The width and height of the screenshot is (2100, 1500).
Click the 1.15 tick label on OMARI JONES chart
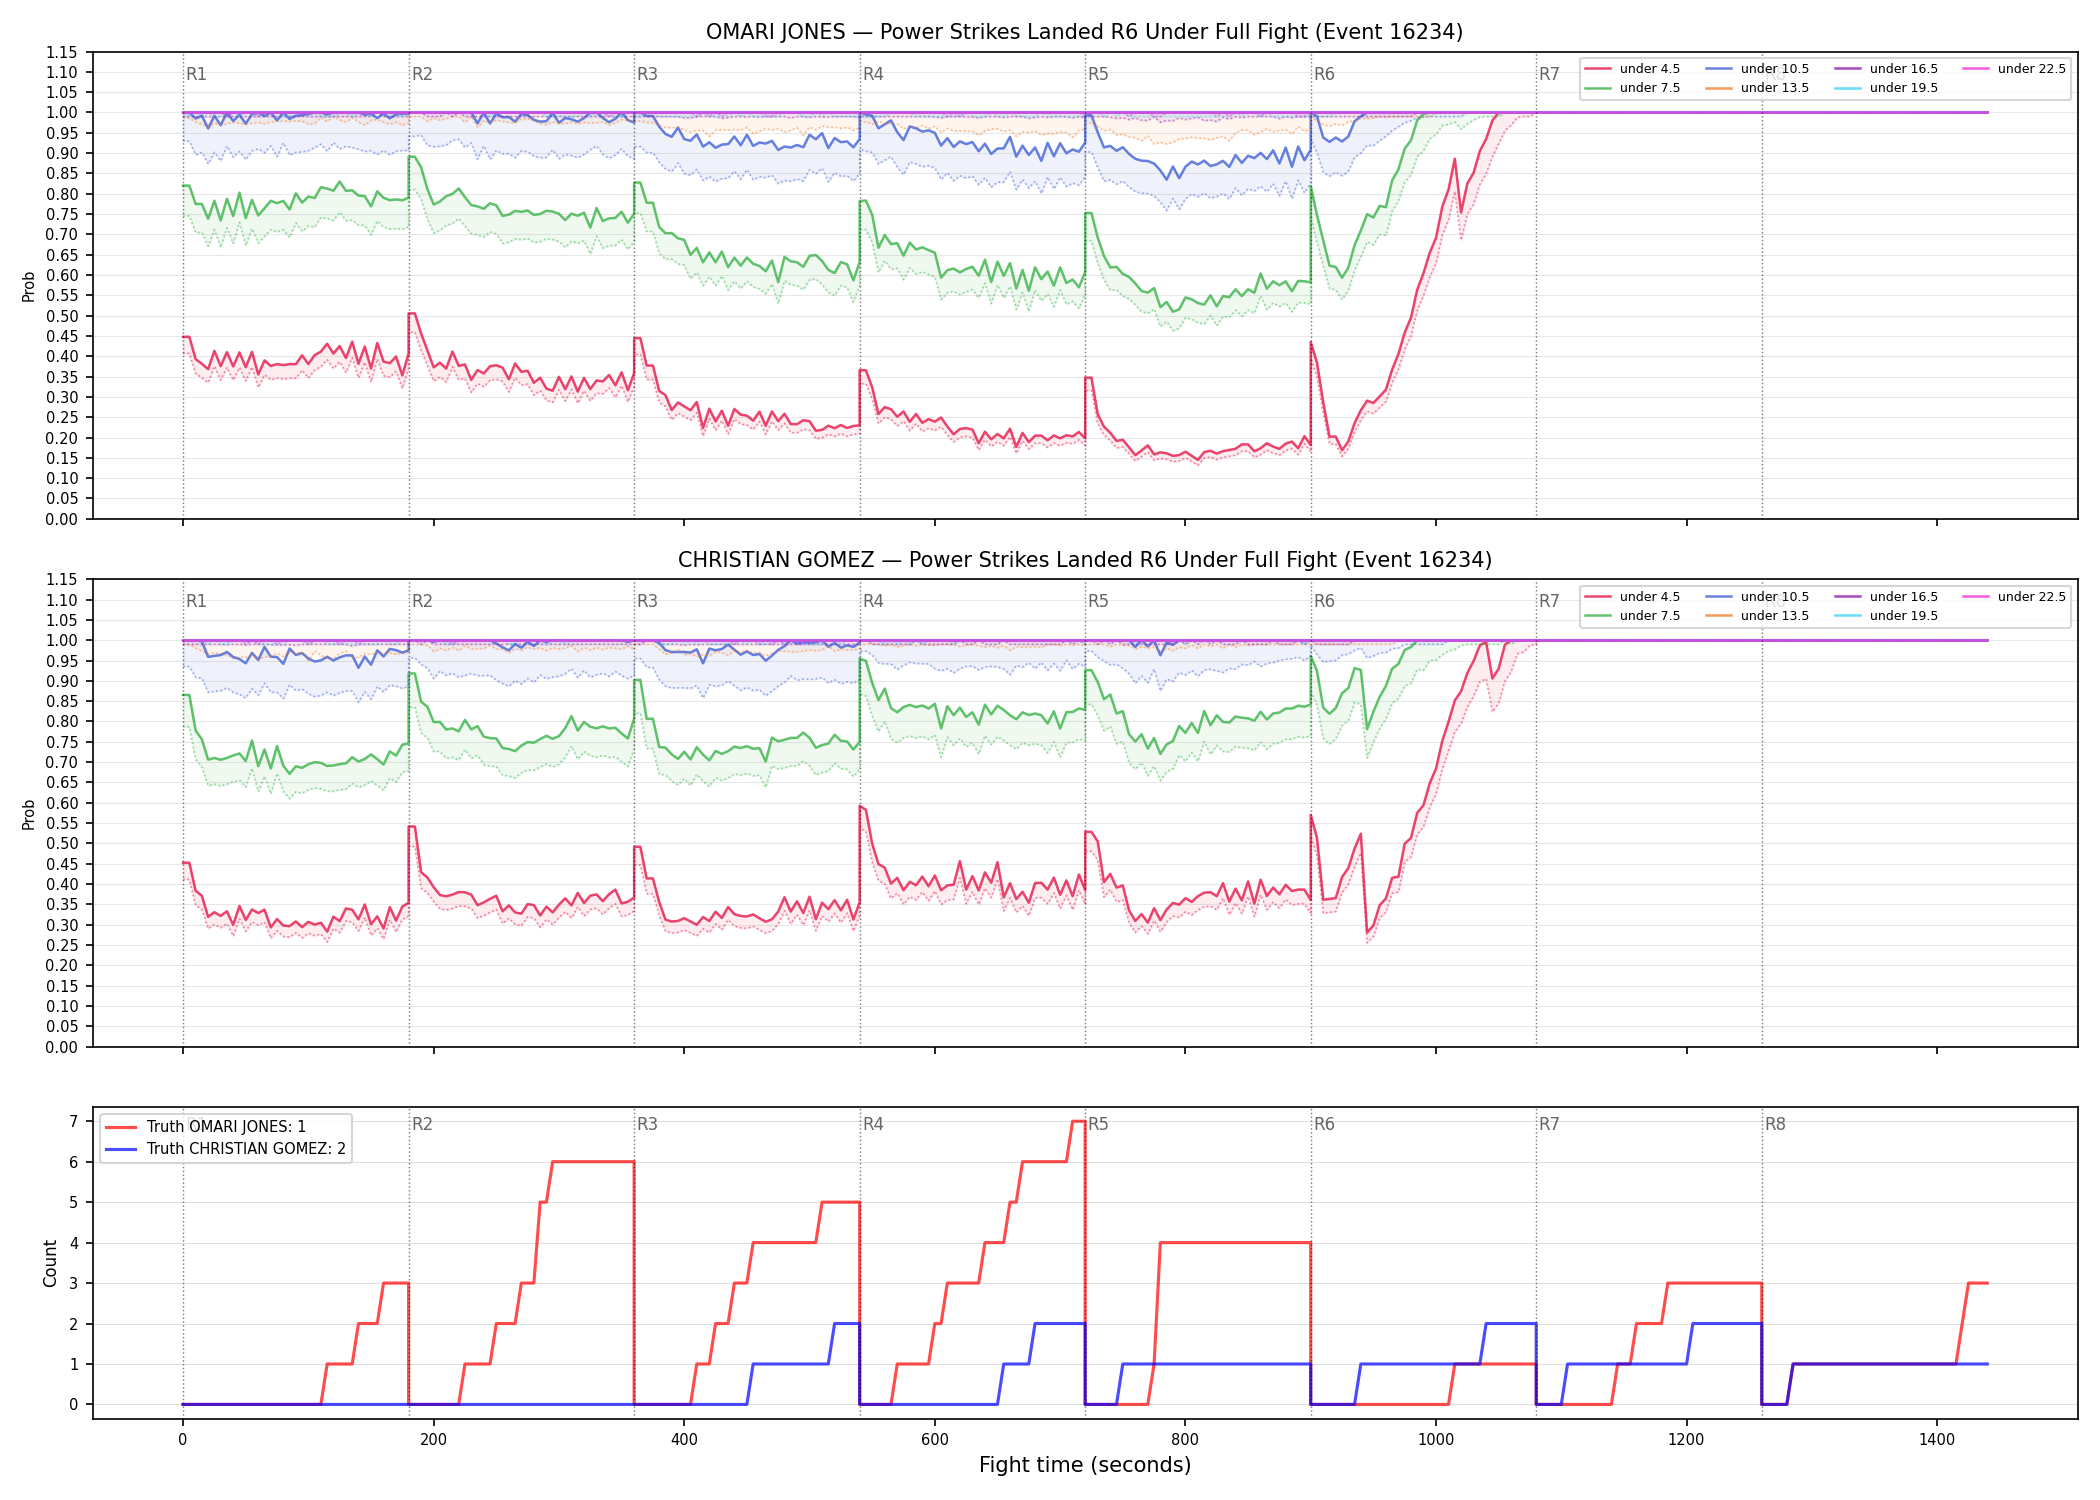62,52
